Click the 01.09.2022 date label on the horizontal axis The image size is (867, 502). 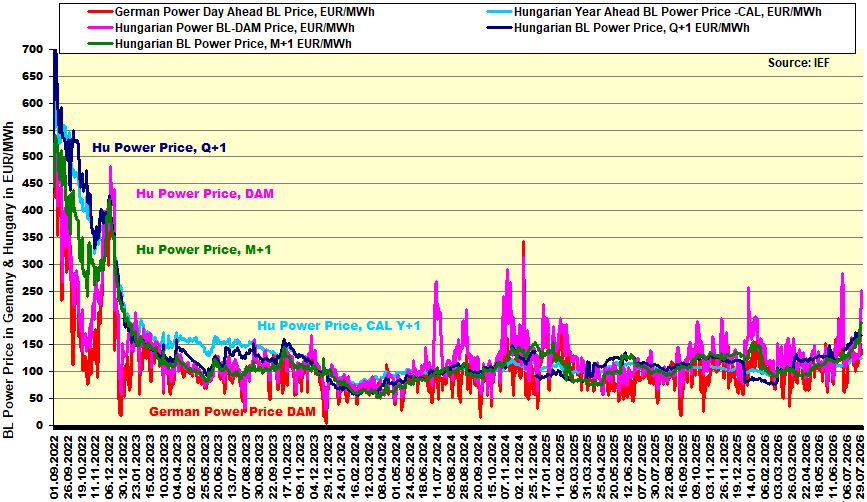tap(54, 467)
